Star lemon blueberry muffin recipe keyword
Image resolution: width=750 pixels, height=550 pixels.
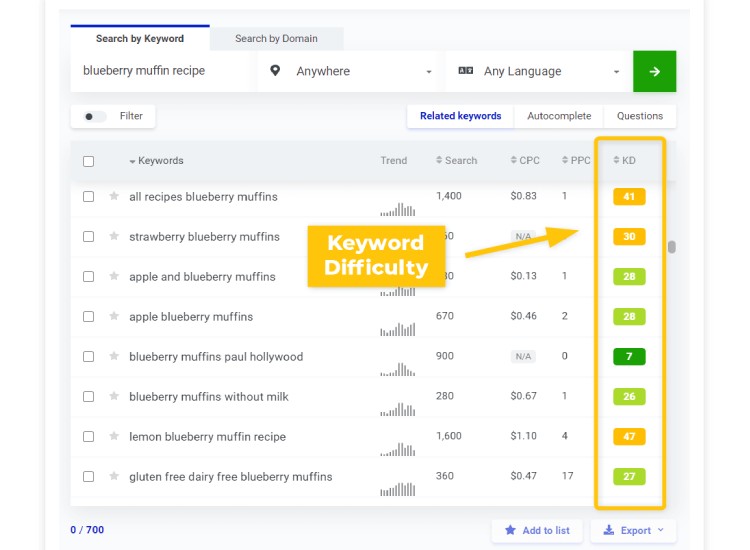(114, 436)
